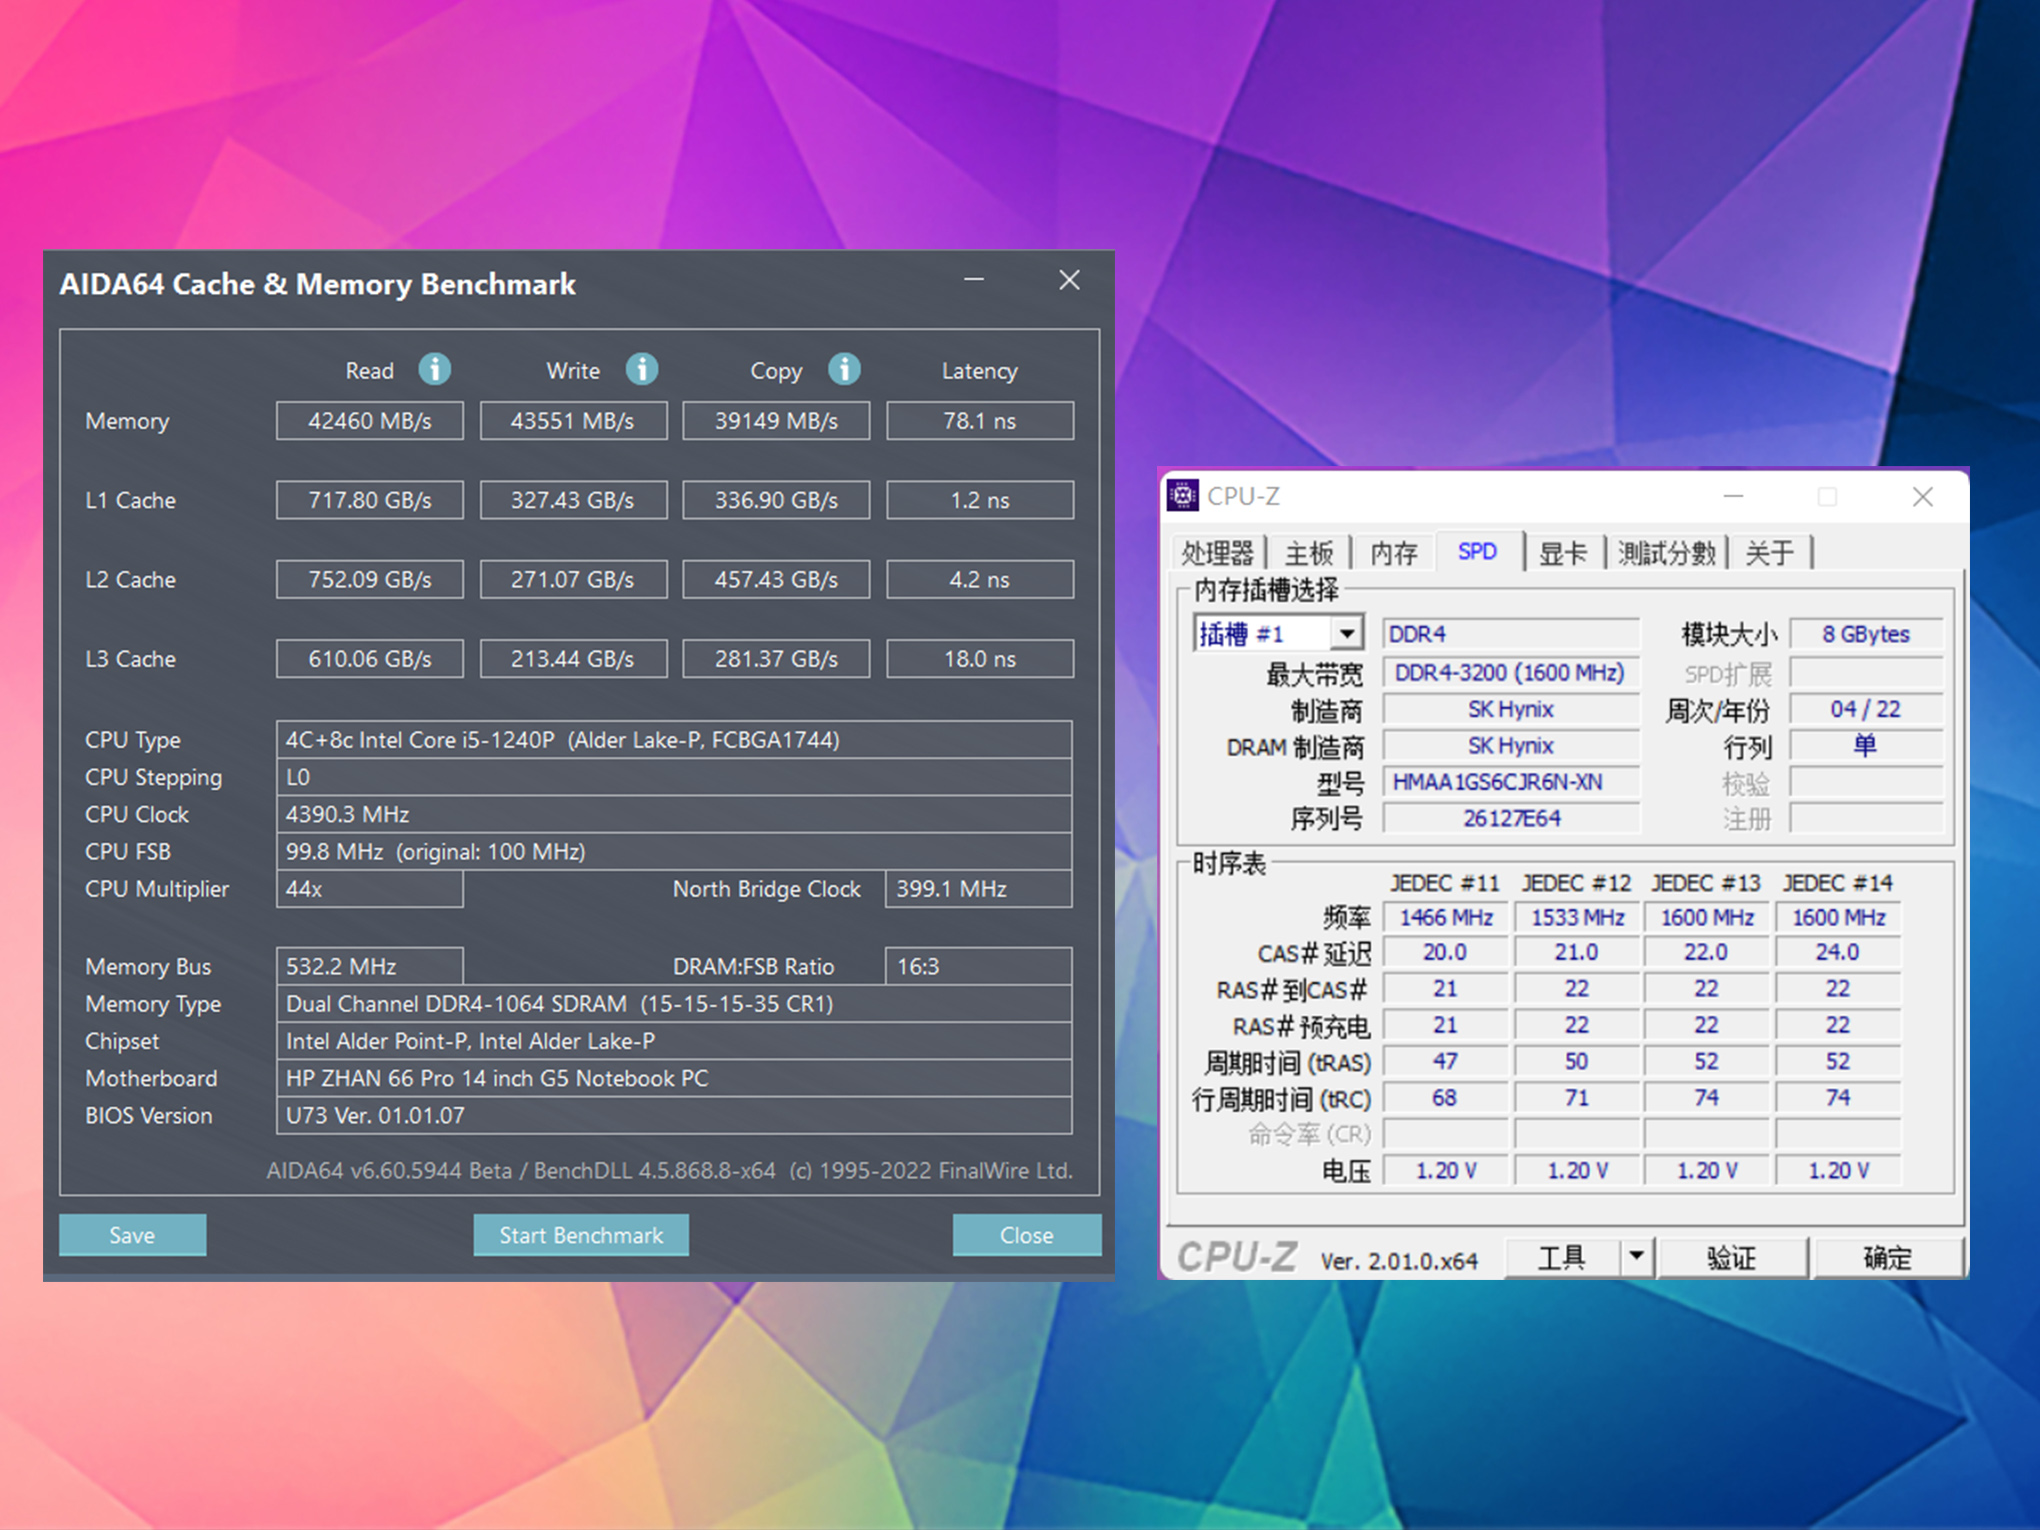Click the CPU-Z title bar app icon
The width and height of the screenshot is (2040, 1530).
1183,495
